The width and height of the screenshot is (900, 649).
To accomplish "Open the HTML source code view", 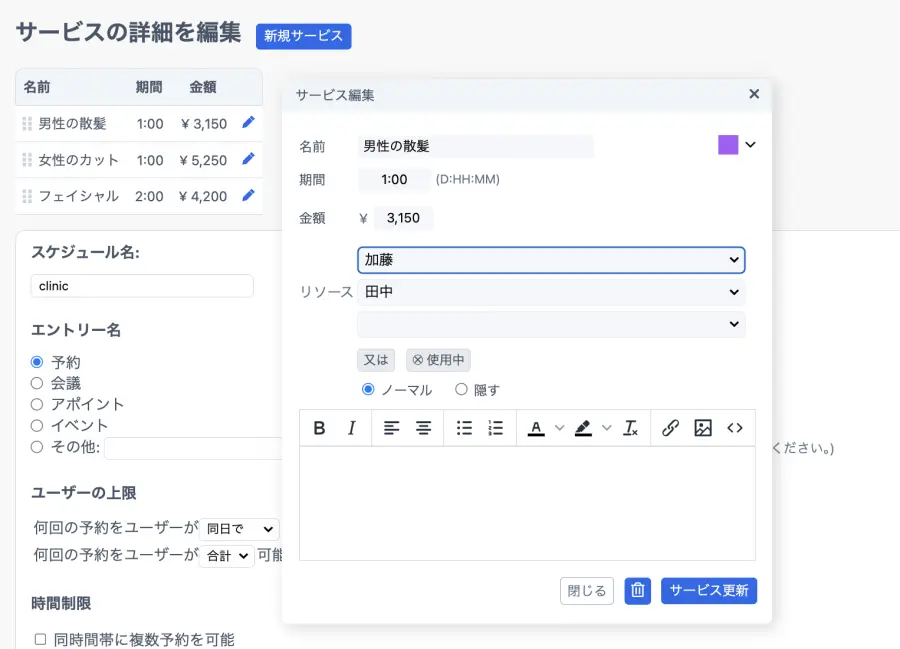I will [x=735, y=428].
